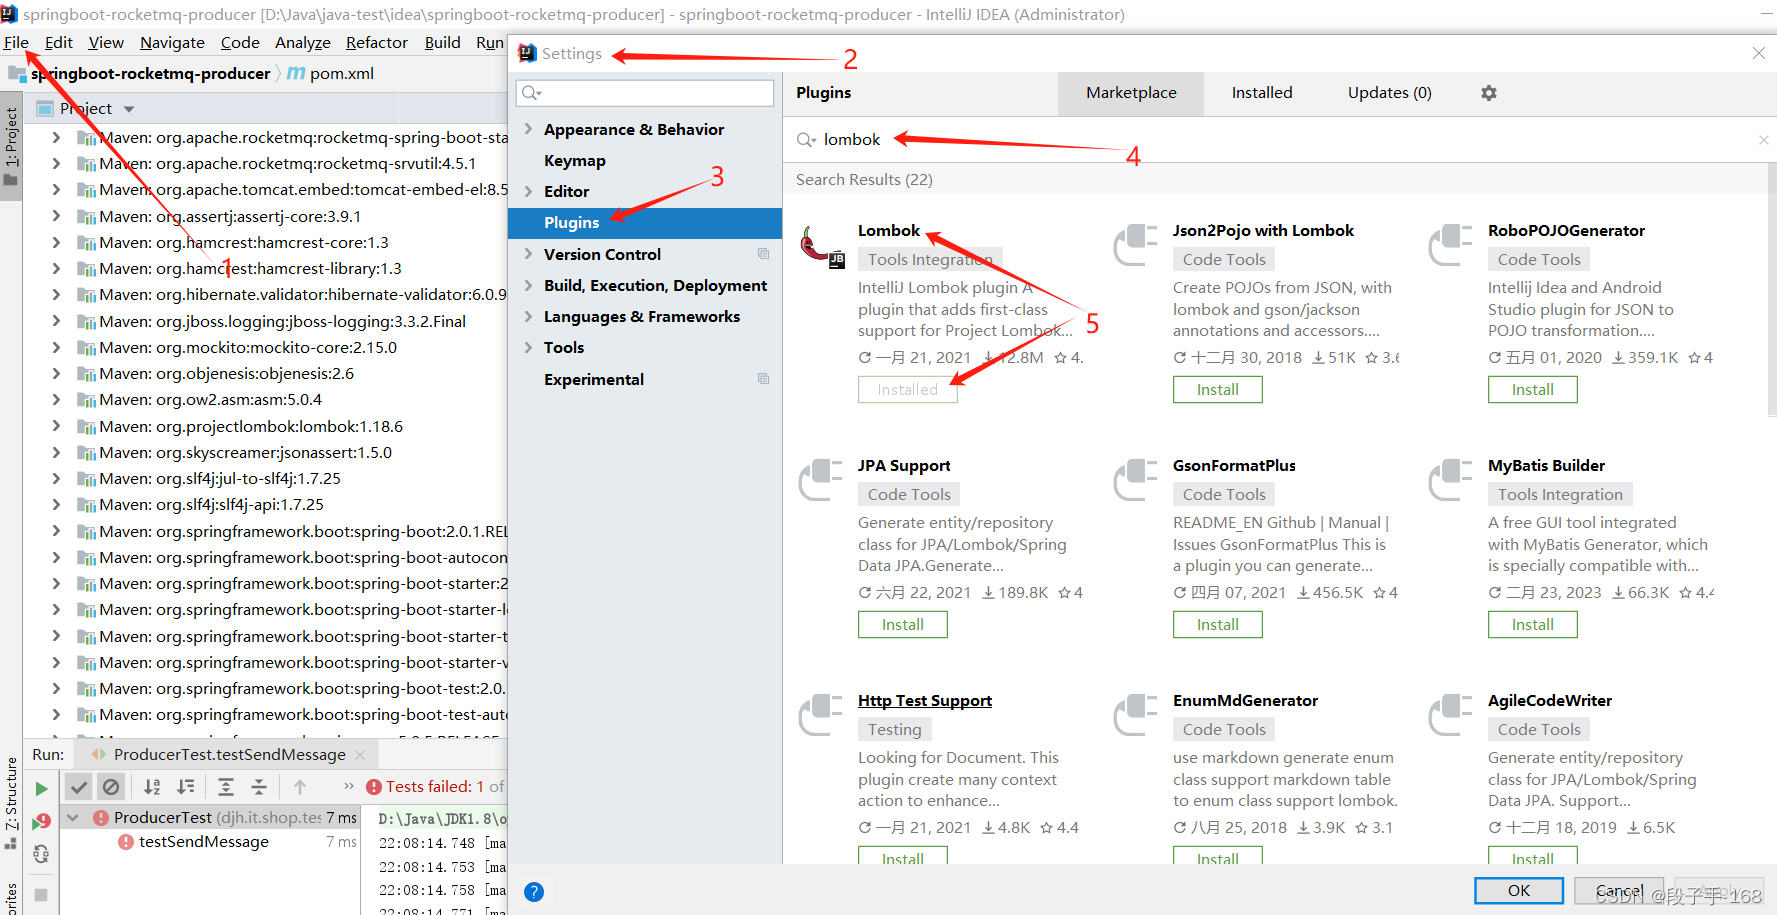Focus the Settings search field
Image resolution: width=1777 pixels, height=915 pixels.
(645, 93)
